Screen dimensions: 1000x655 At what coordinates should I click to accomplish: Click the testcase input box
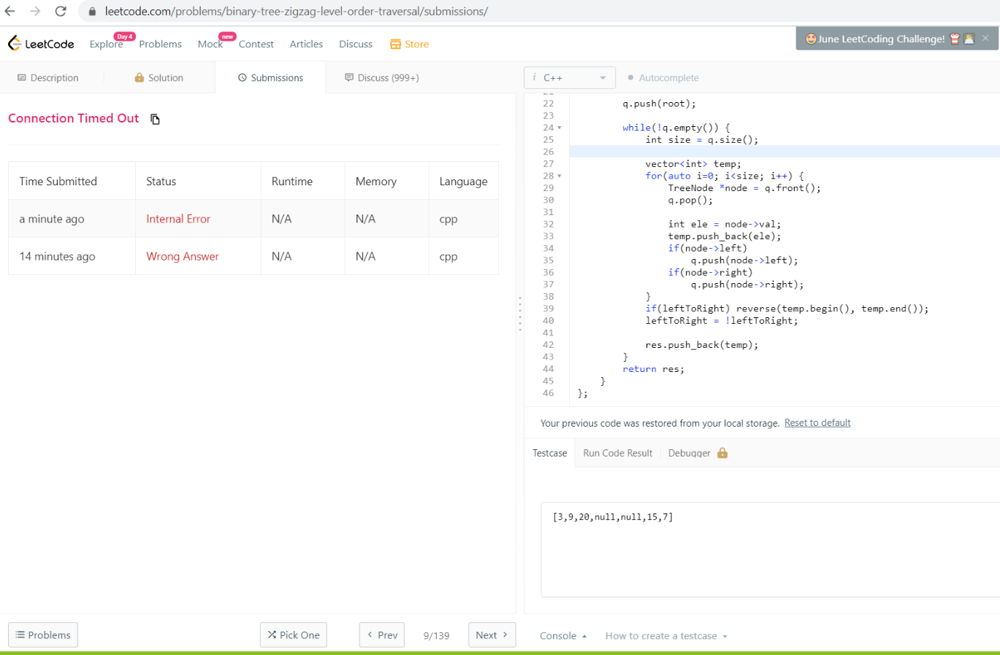(770, 550)
